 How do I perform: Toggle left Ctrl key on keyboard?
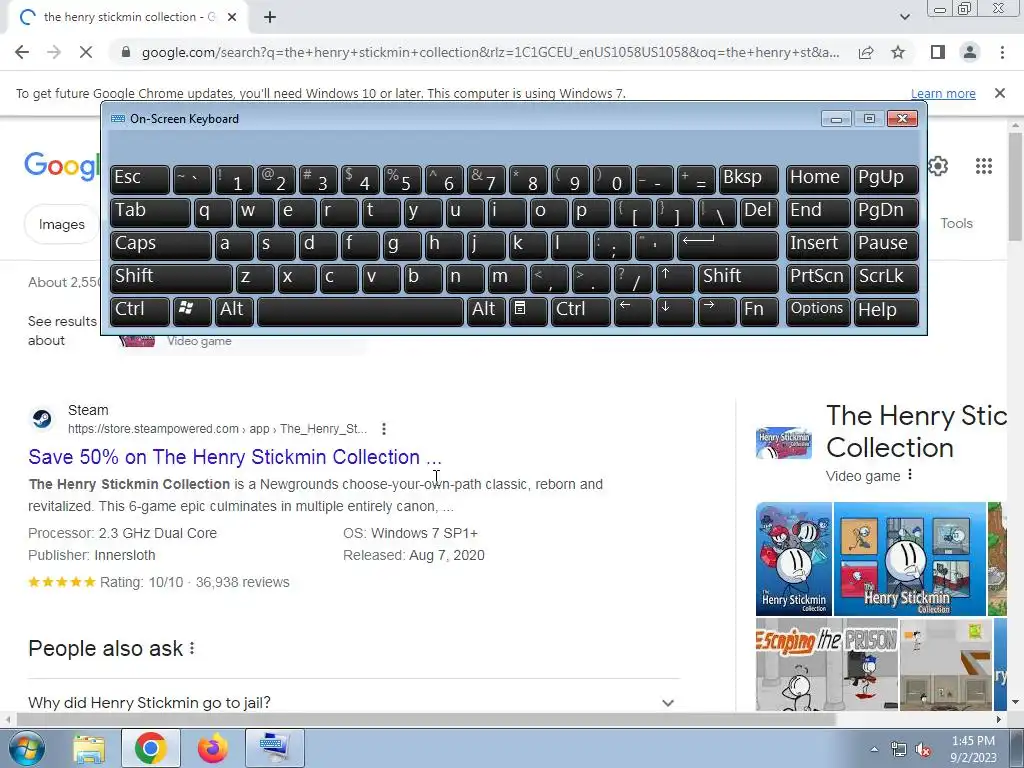(x=140, y=310)
